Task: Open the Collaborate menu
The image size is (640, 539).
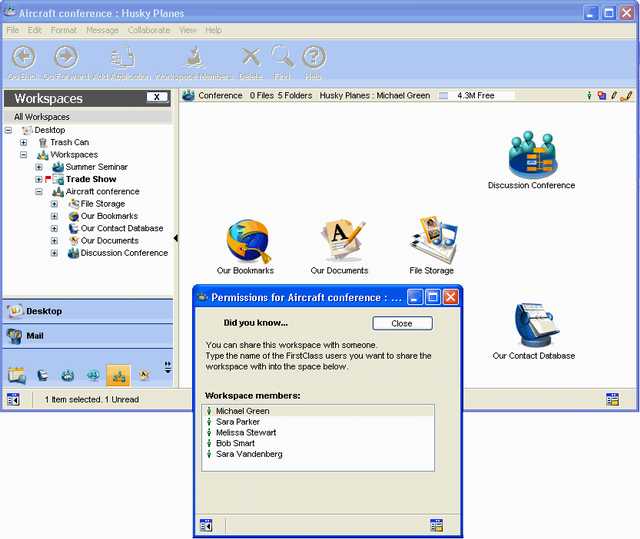Action: pyautogui.click(x=148, y=31)
